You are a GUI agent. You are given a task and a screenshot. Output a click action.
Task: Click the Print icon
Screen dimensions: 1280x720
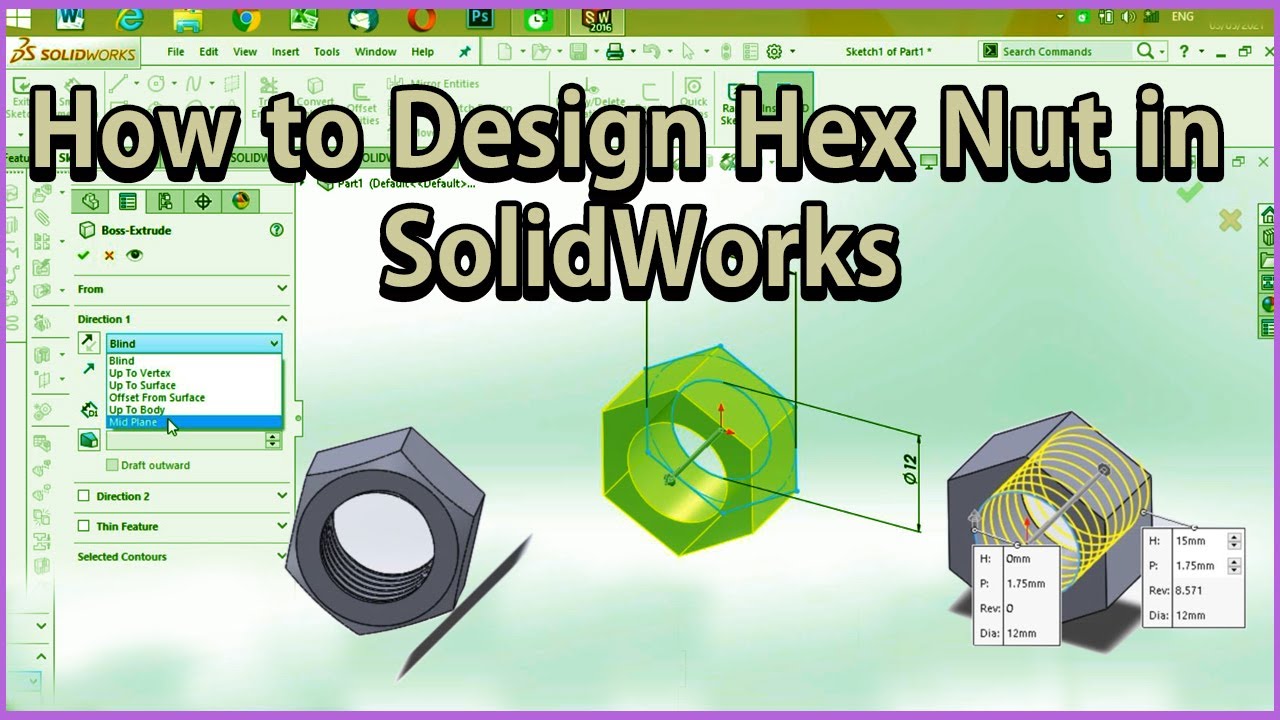(614, 52)
